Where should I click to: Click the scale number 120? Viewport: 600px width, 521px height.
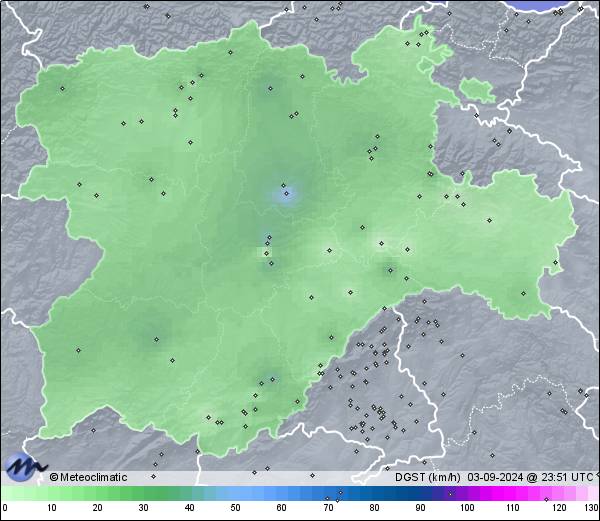[x=559, y=508]
